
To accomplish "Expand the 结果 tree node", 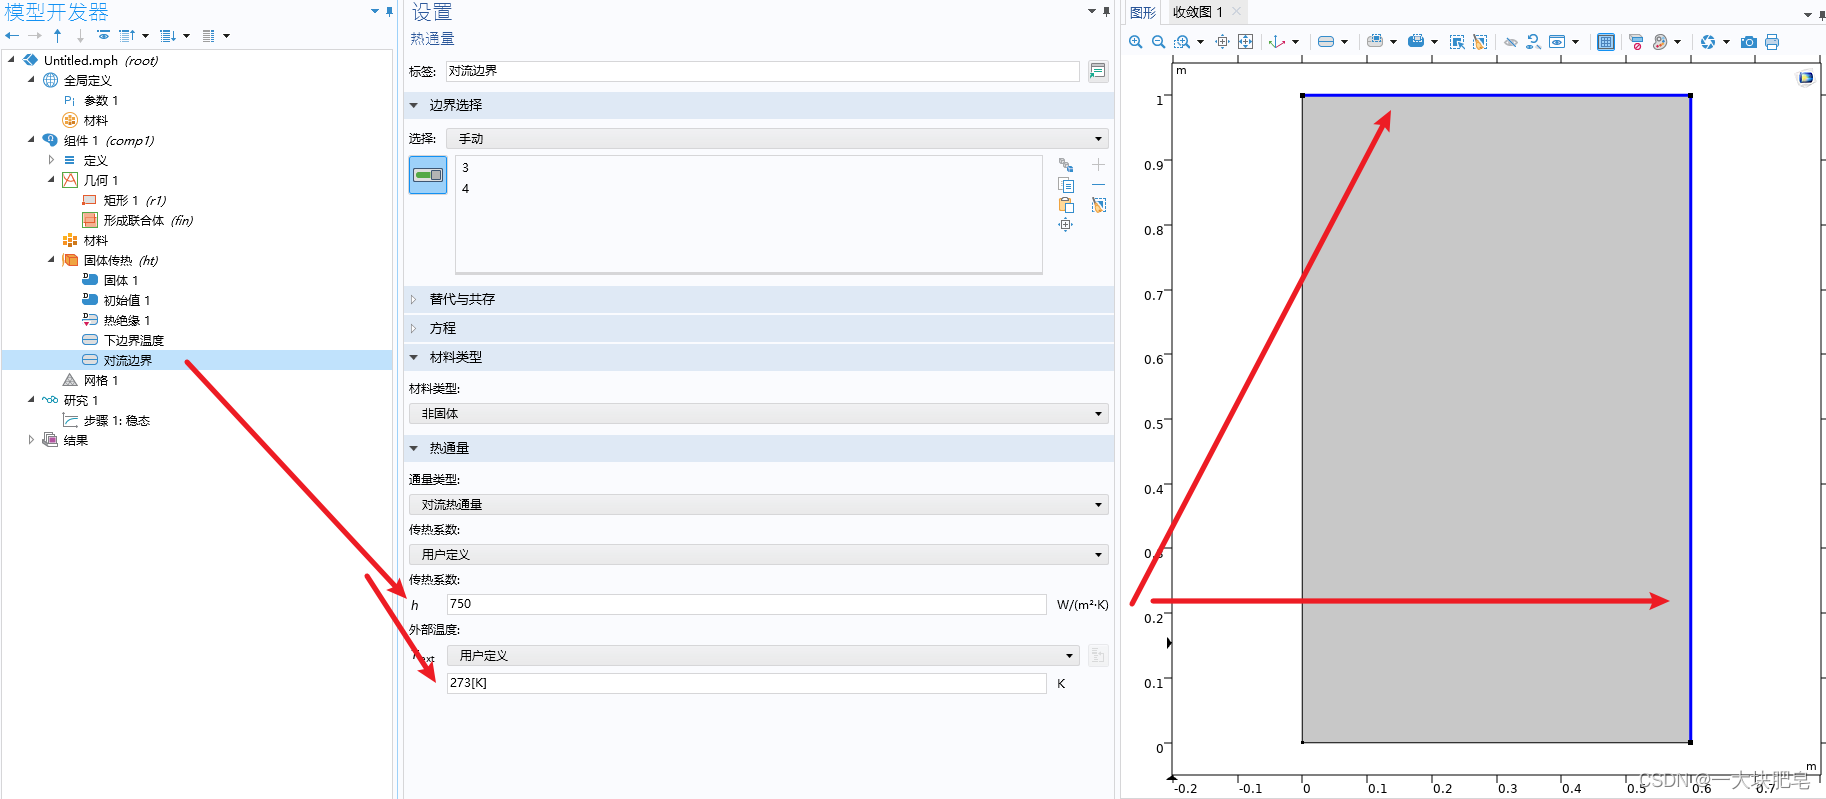I will 31,440.
